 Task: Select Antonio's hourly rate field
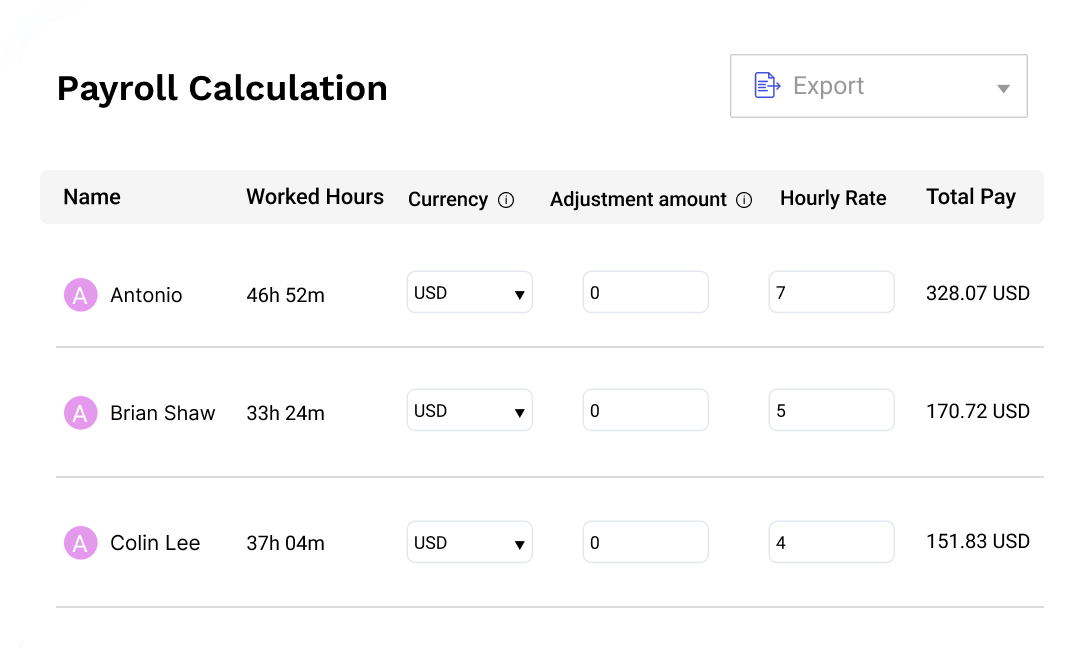tap(831, 292)
